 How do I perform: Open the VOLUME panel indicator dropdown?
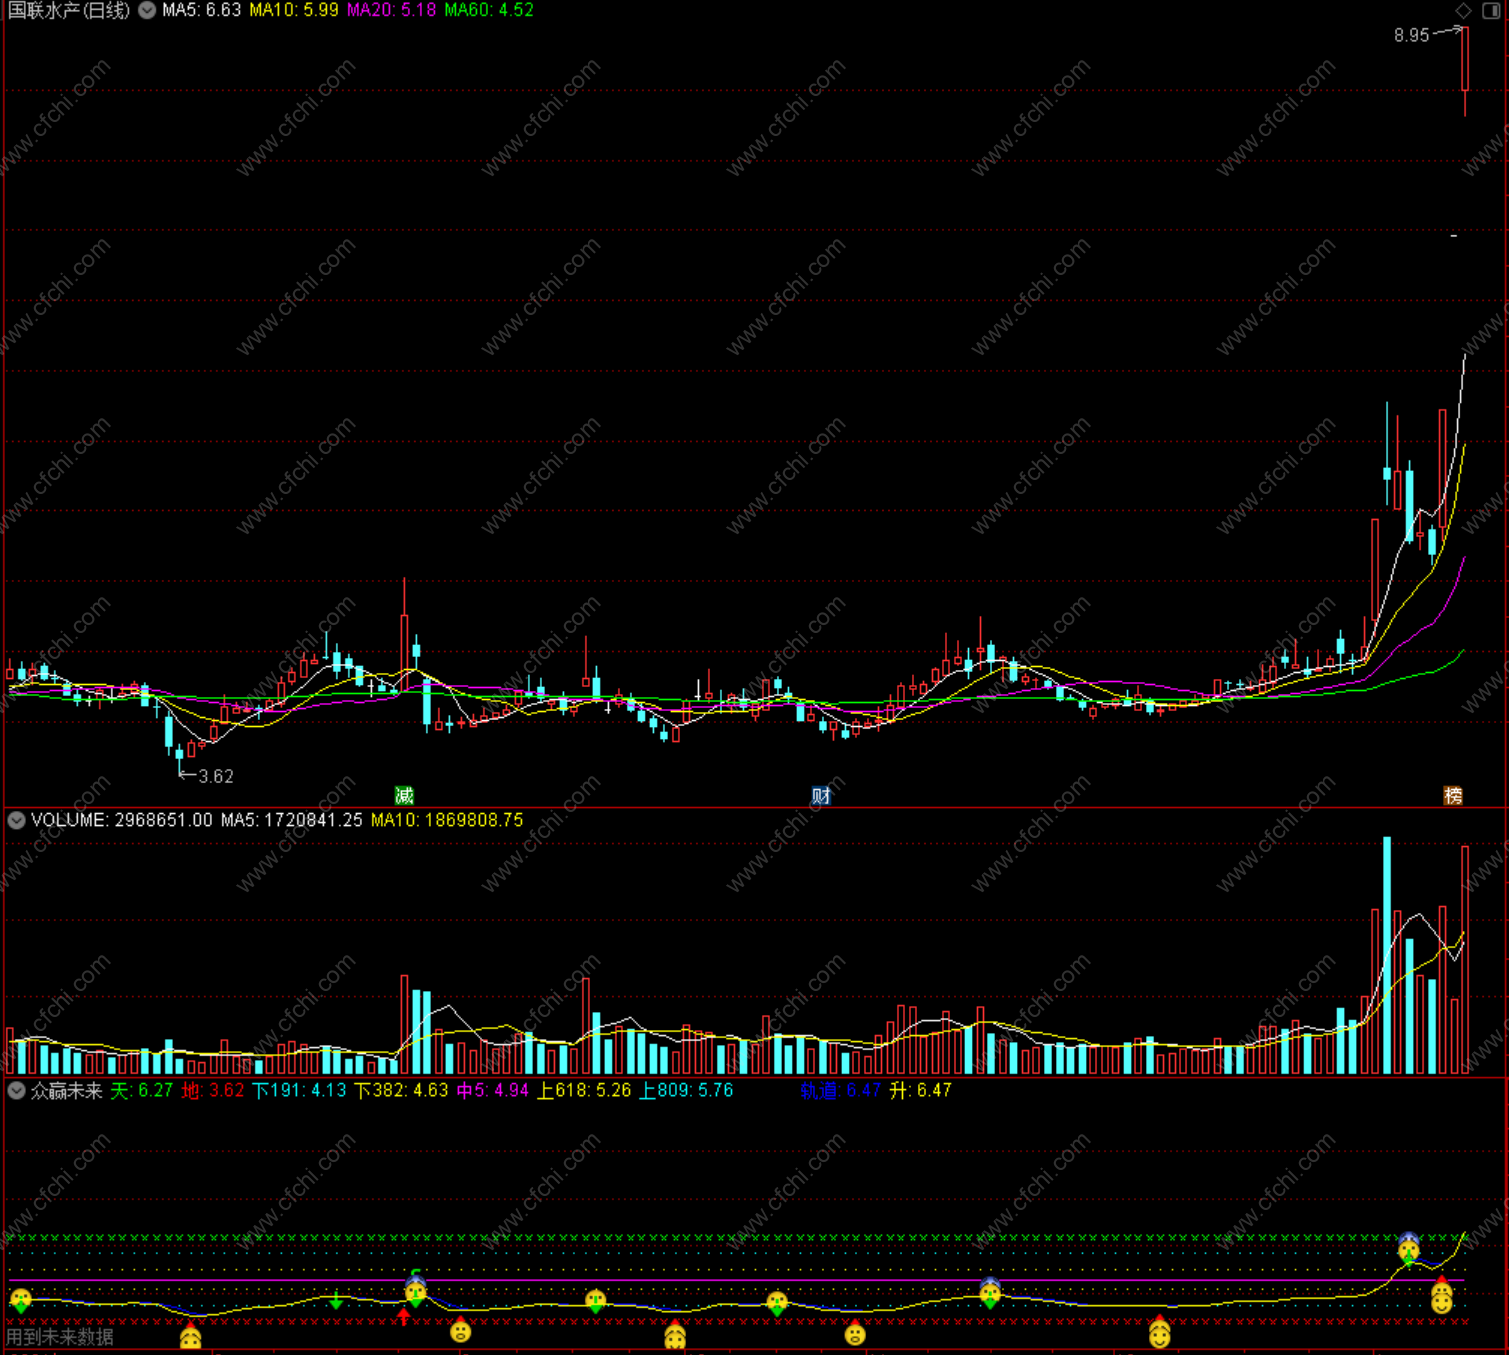click(16, 820)
